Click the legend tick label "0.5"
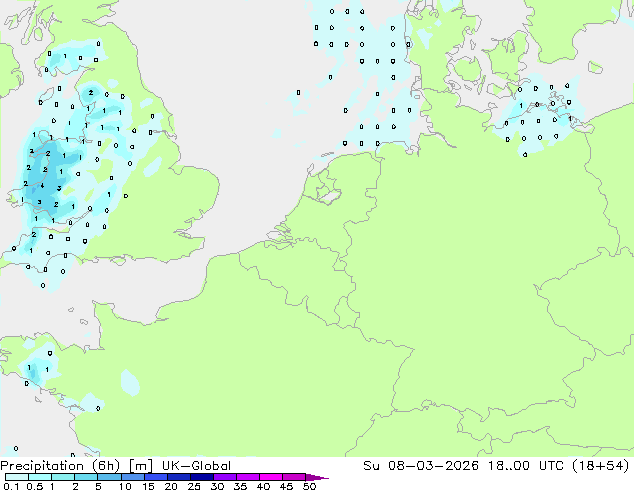This screenshot has height=490, width=634. [35, 486]
